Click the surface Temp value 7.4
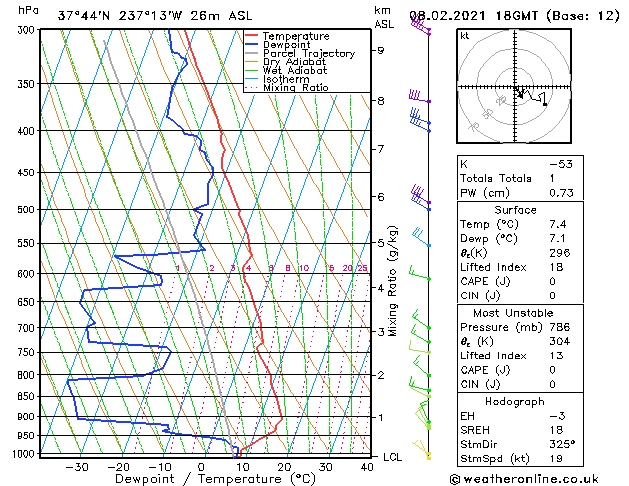 click(x=558, y=224)
